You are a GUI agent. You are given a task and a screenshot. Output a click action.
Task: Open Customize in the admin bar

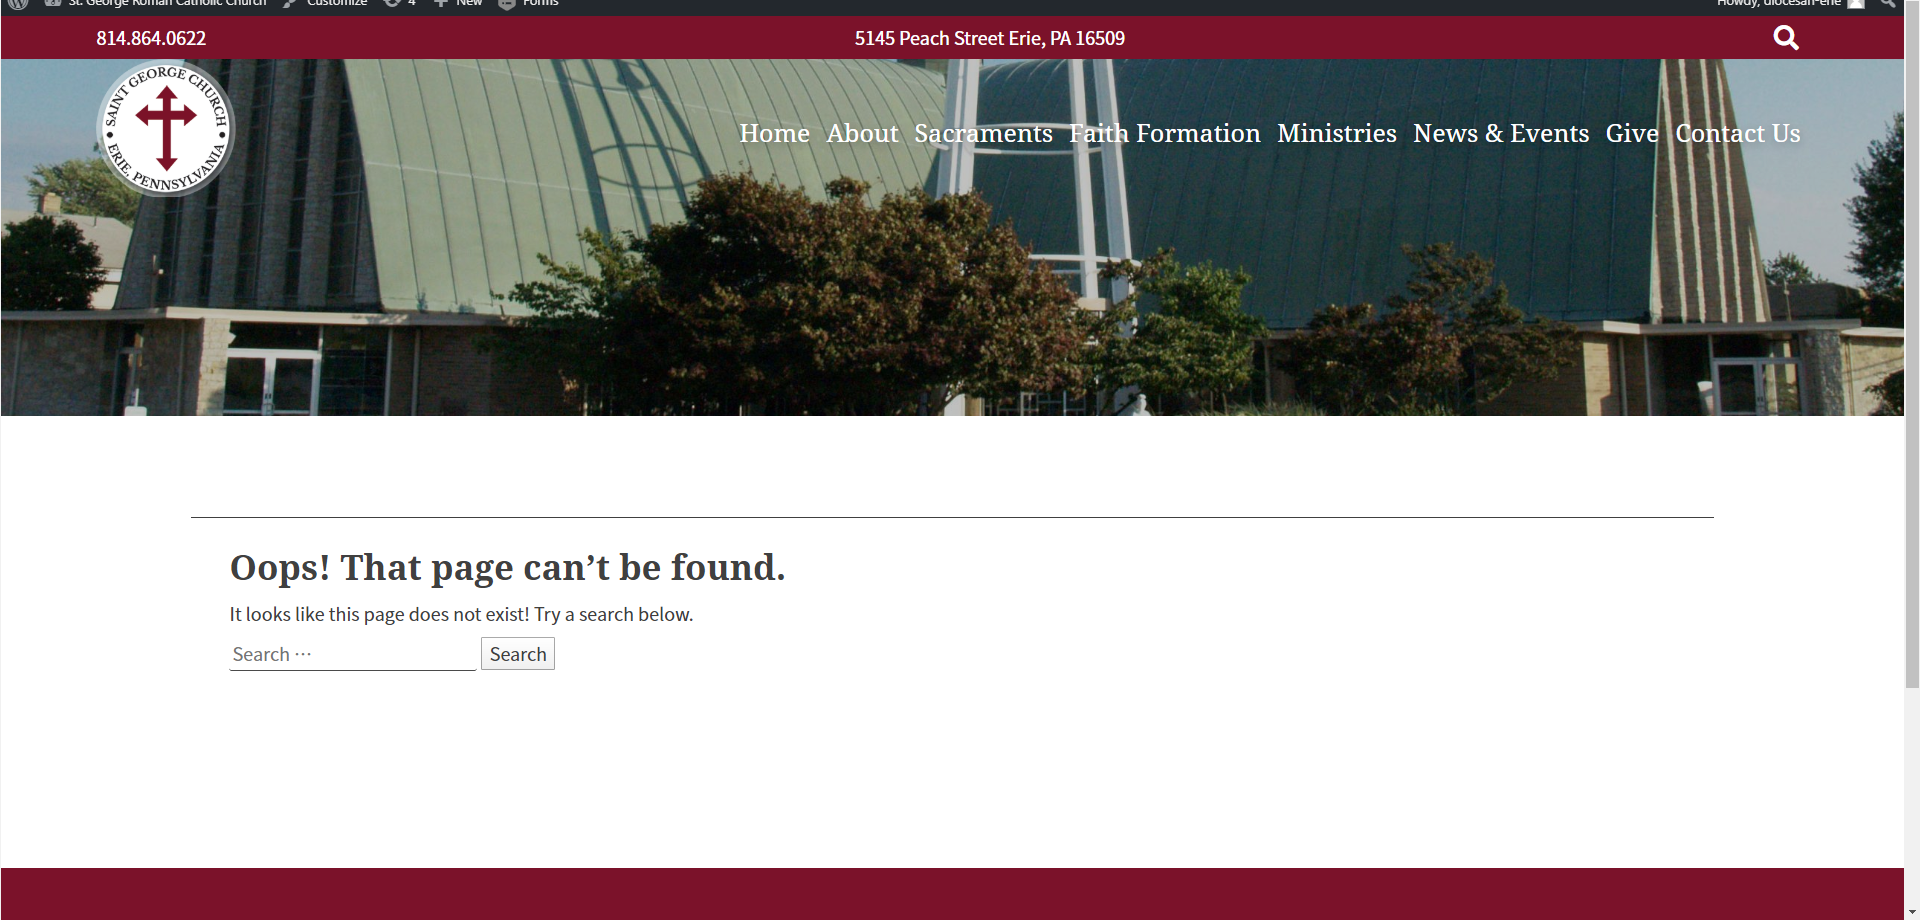[326, 4]
